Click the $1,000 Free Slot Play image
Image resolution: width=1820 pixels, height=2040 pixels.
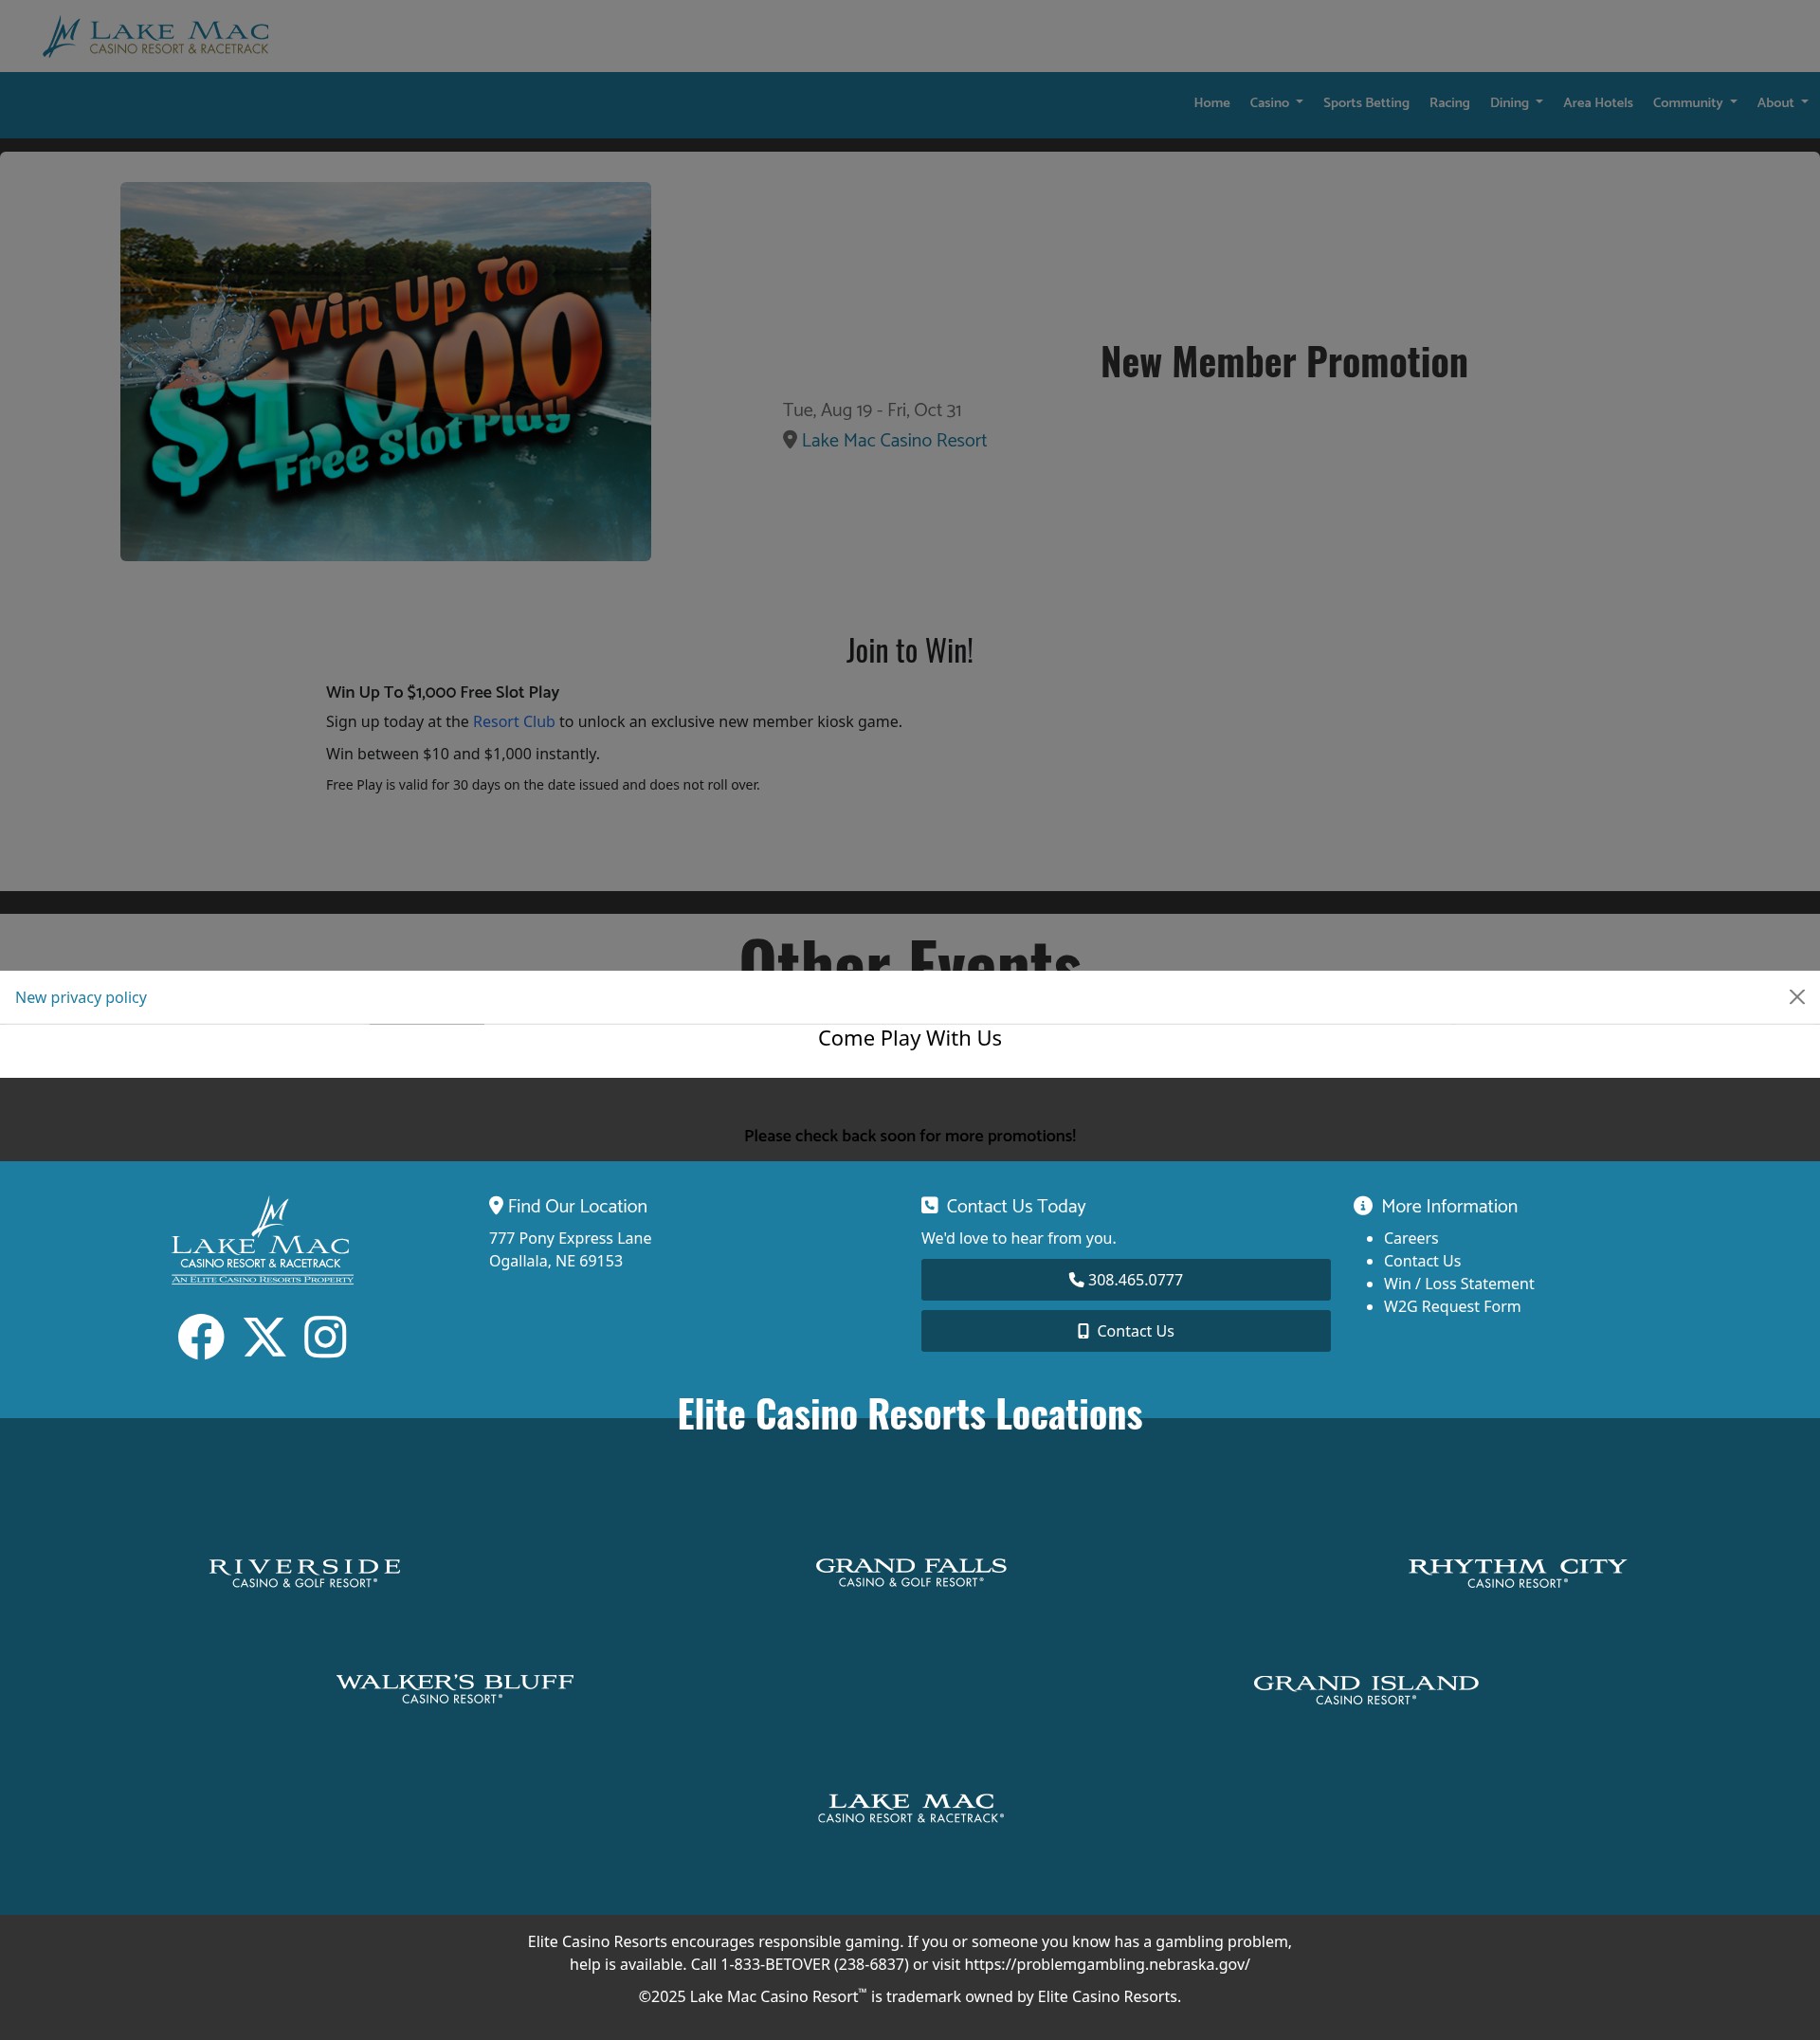pyautogui.click(x=385, y=371)
